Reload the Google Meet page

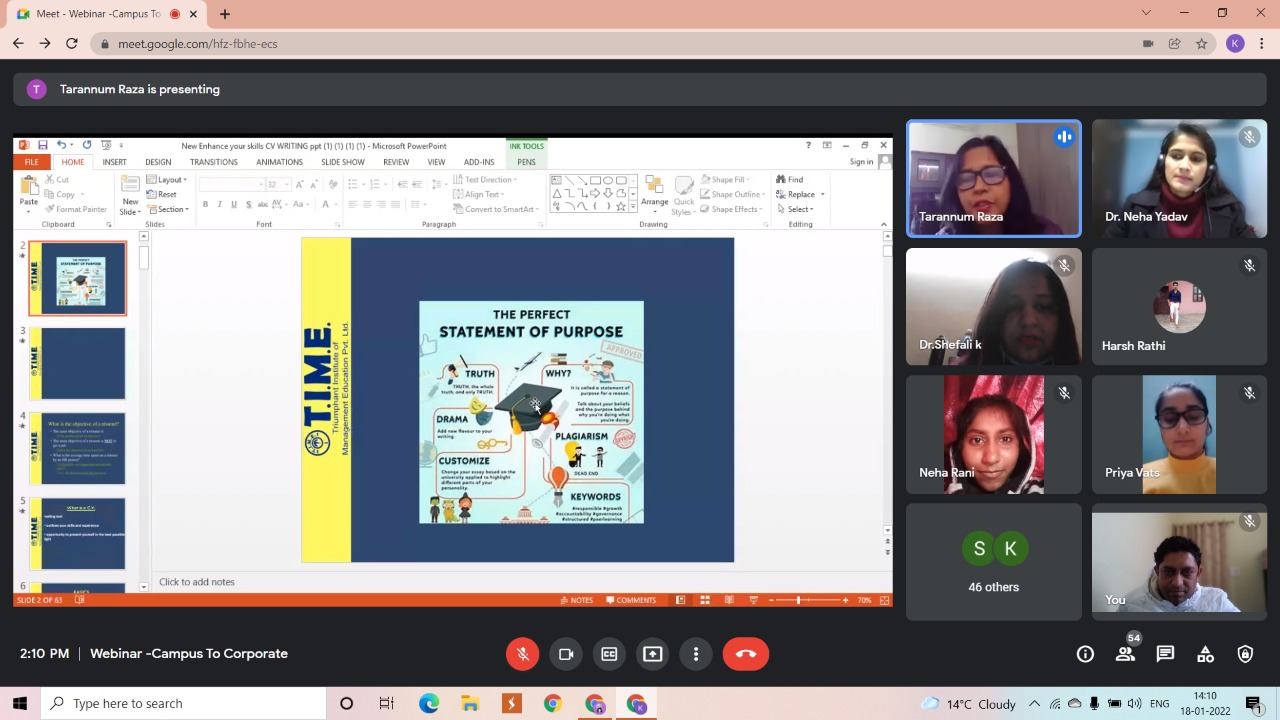click(x=71, y=44)
